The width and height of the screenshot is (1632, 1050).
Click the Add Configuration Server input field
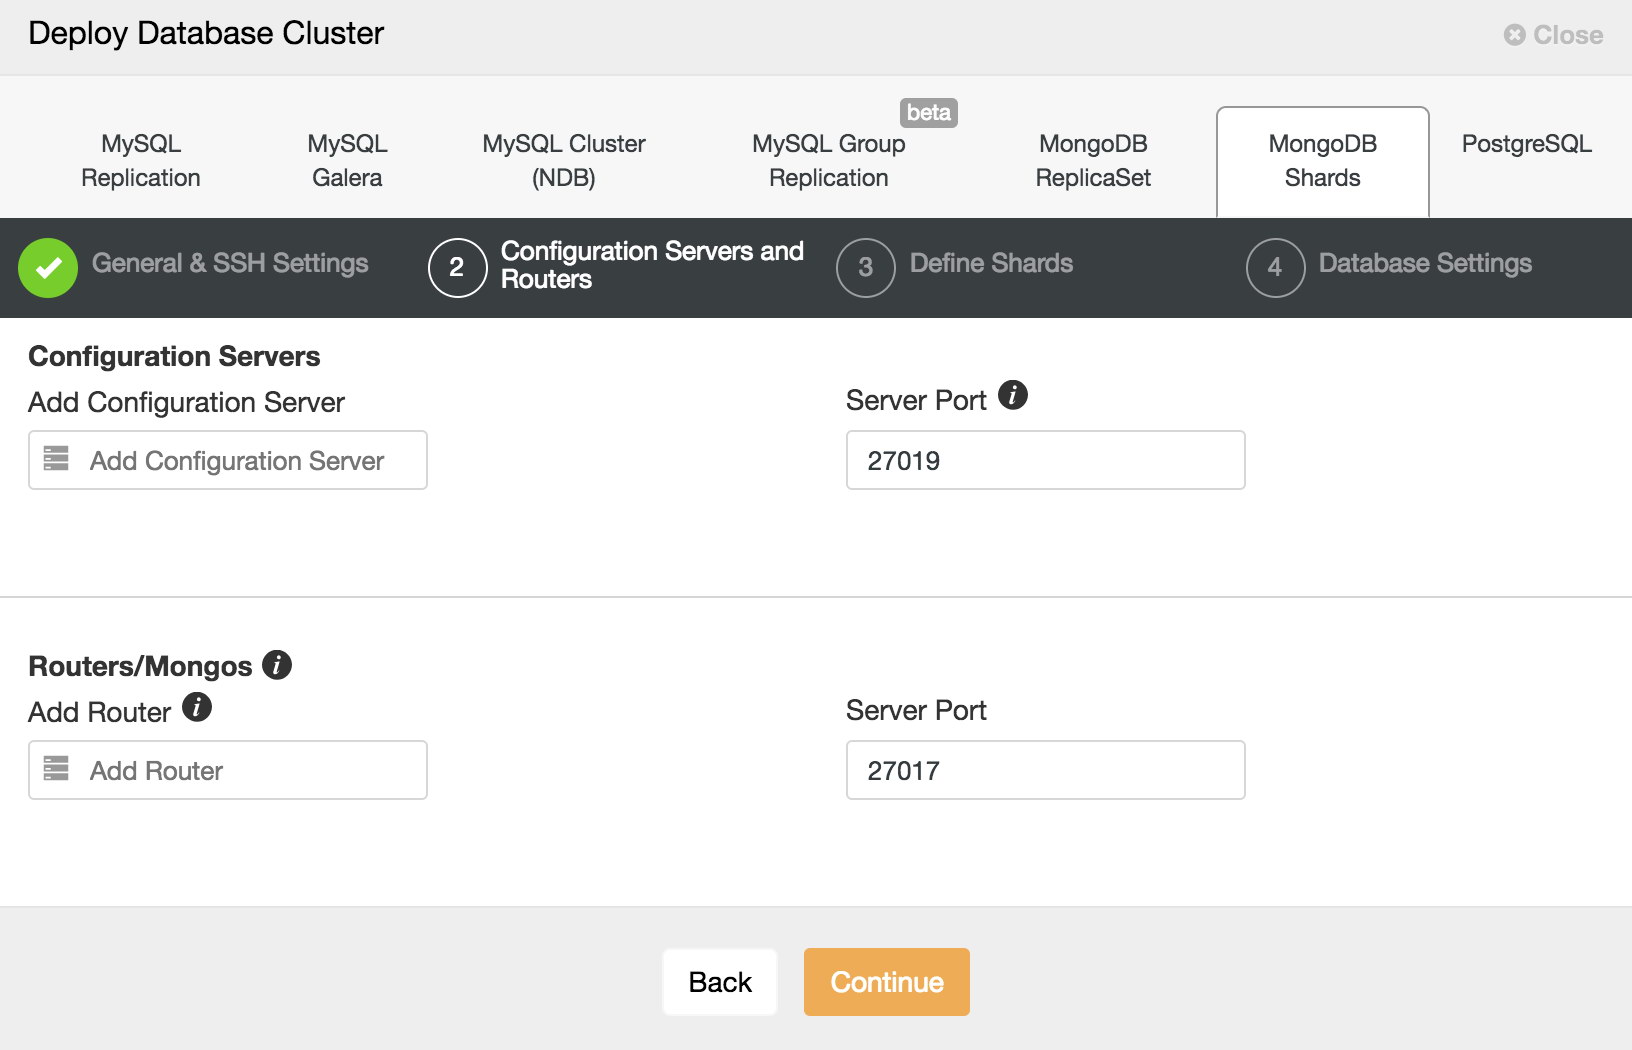coord(228,460)
